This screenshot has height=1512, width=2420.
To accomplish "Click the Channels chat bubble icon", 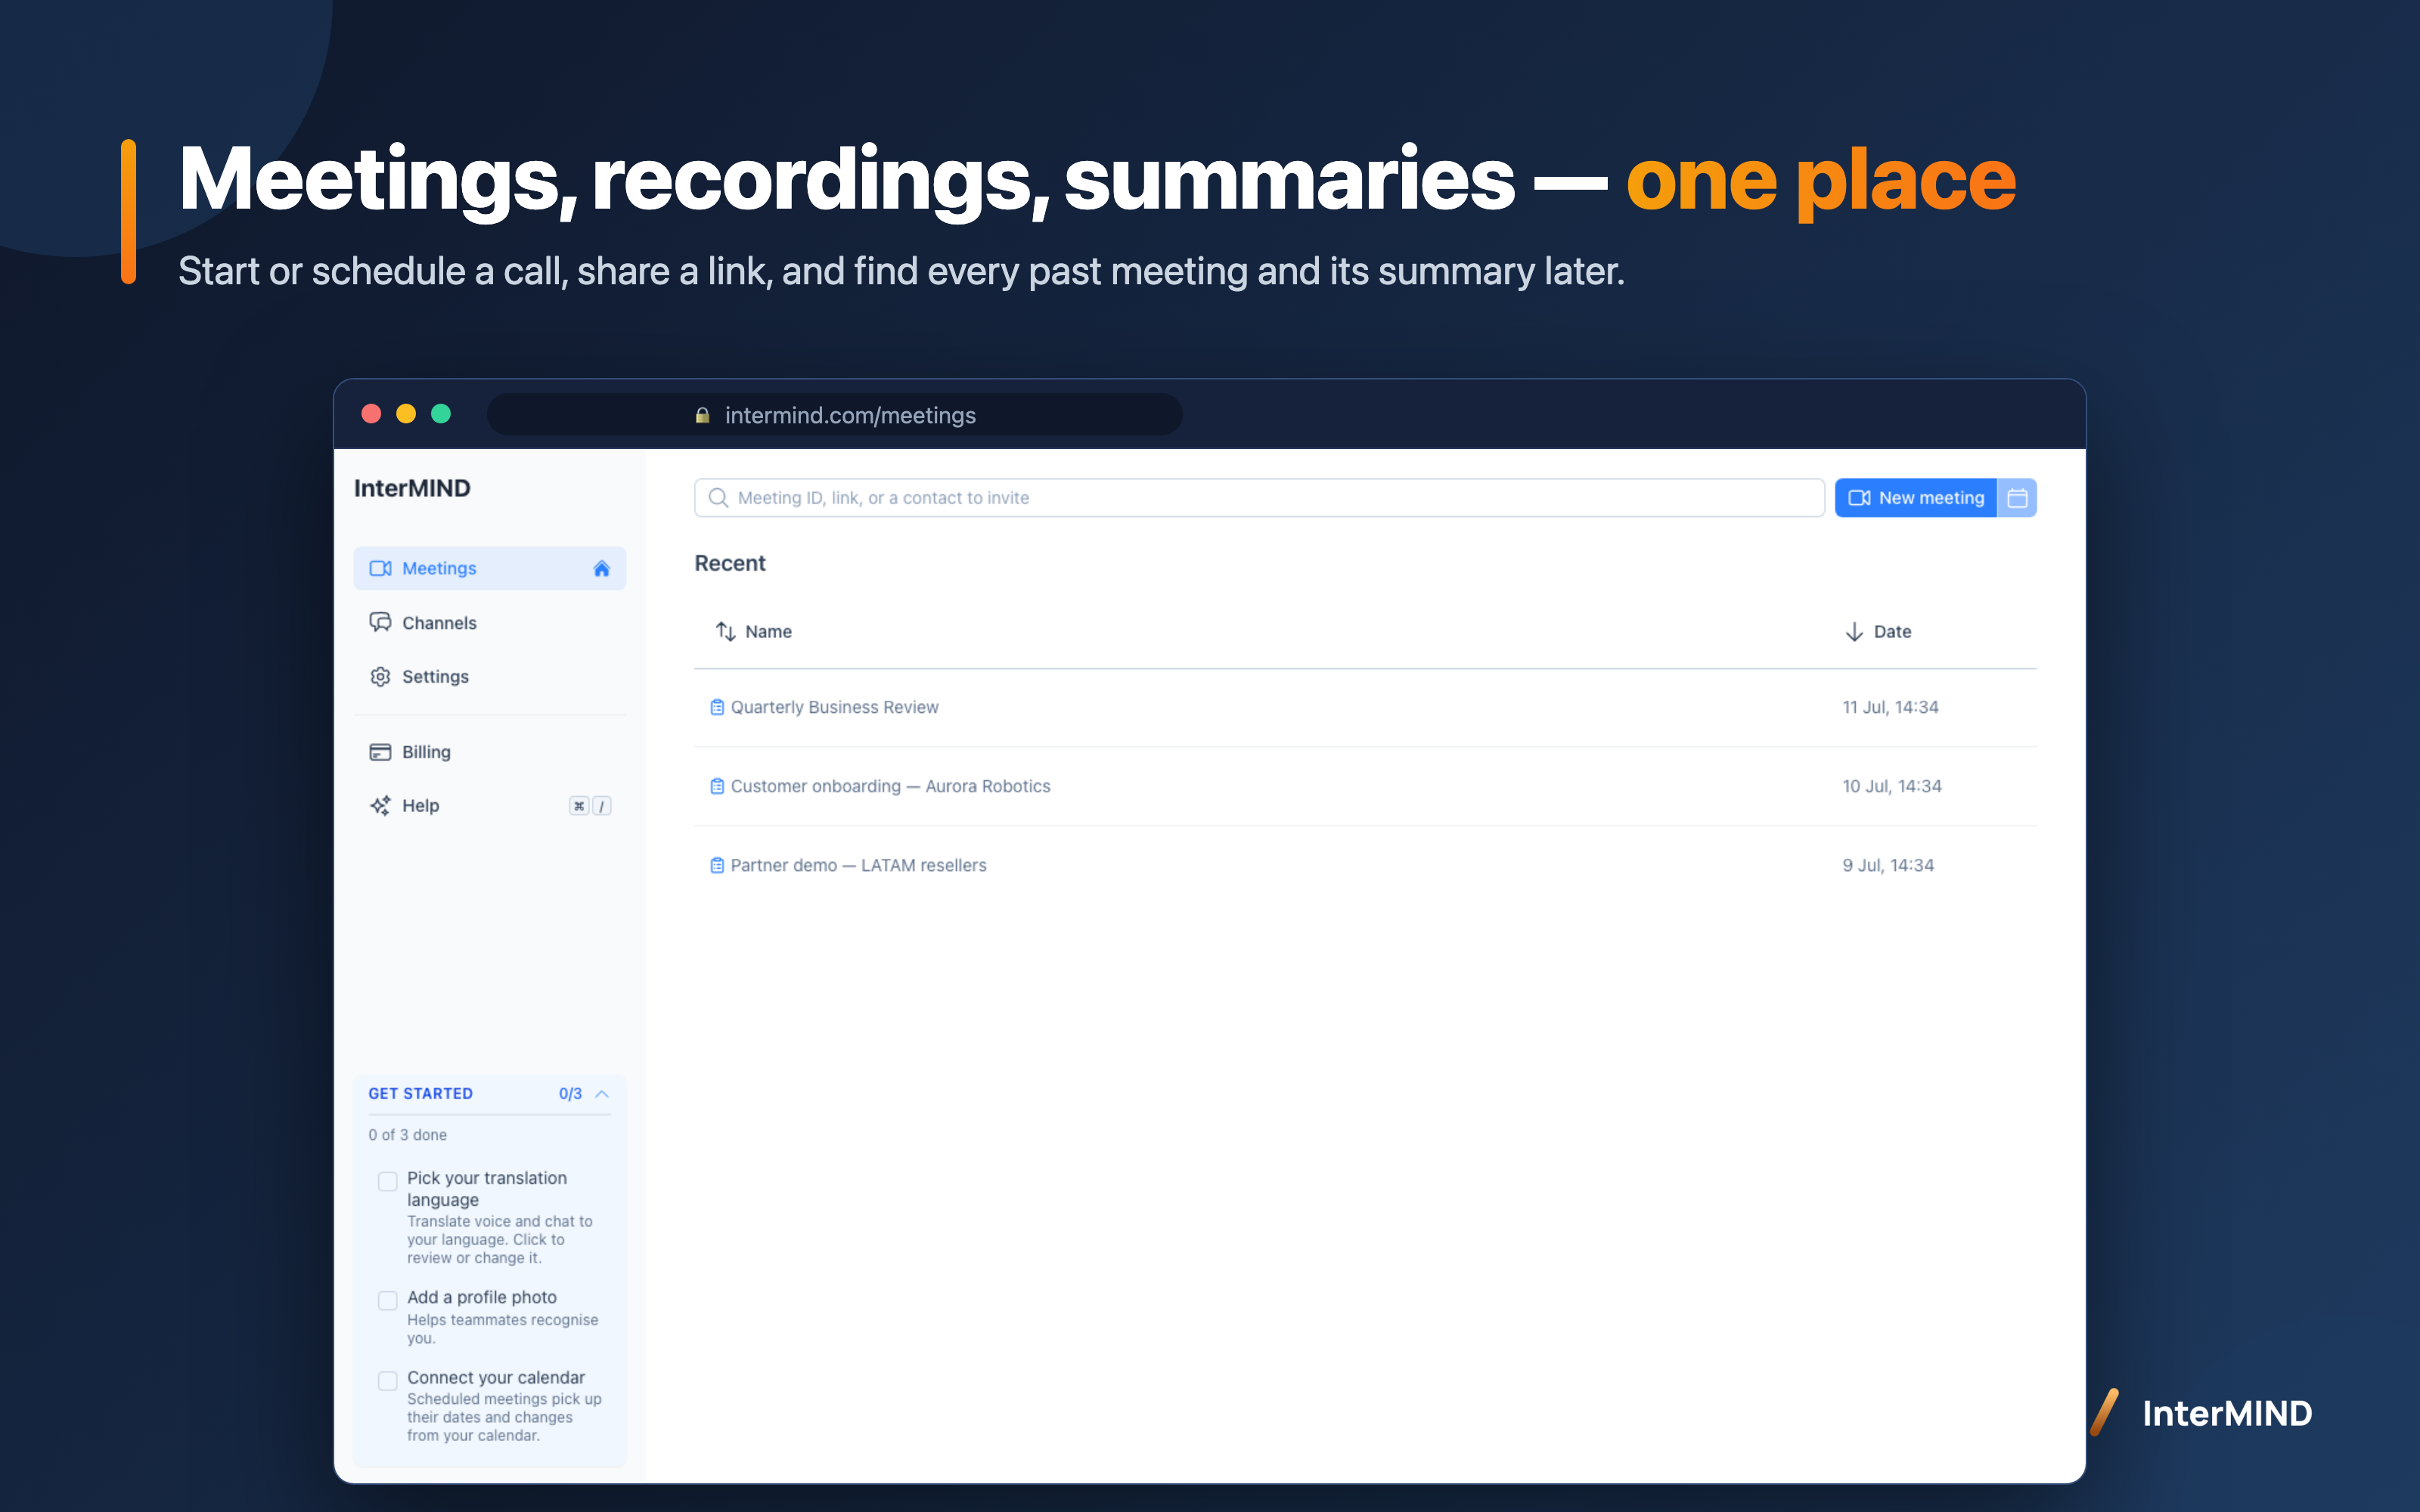I will click(x=380, y=623).
